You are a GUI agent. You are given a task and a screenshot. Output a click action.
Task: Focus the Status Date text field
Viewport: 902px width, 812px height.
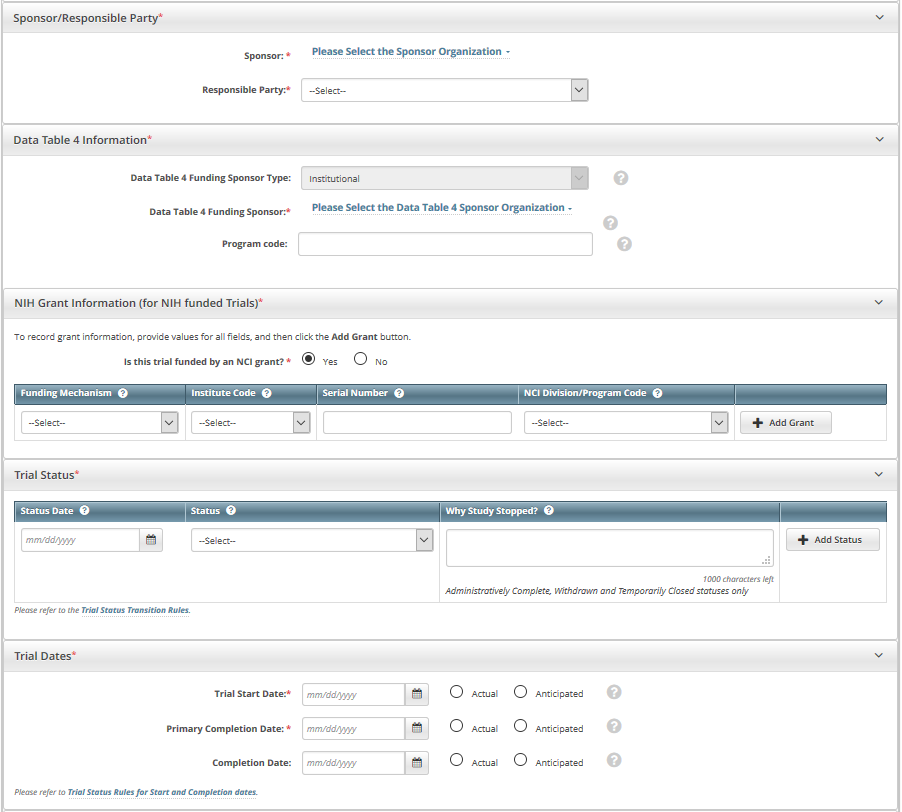81,540
